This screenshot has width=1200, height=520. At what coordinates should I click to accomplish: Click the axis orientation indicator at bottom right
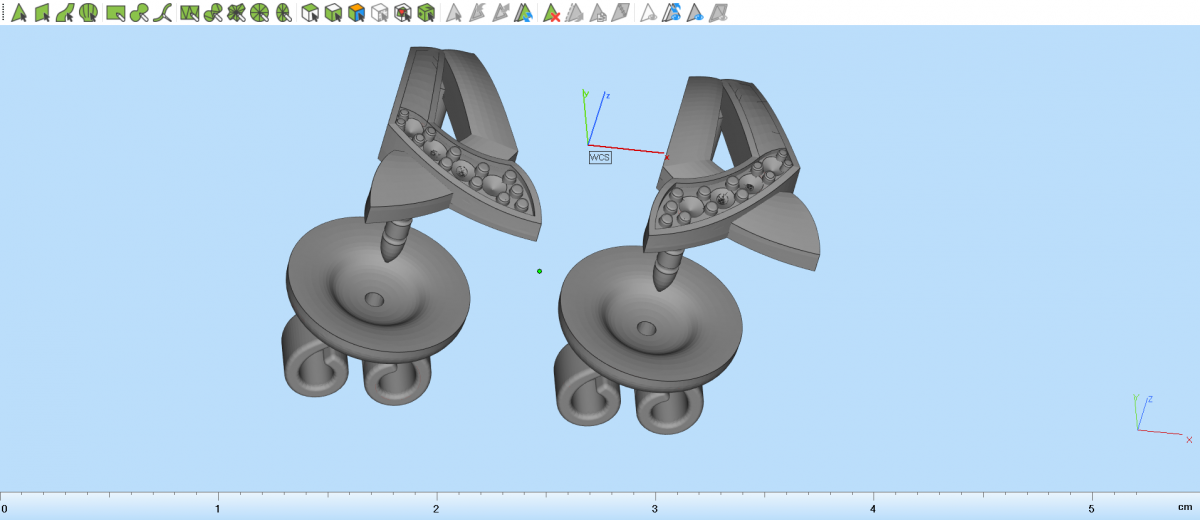(x=1151, y=418)
